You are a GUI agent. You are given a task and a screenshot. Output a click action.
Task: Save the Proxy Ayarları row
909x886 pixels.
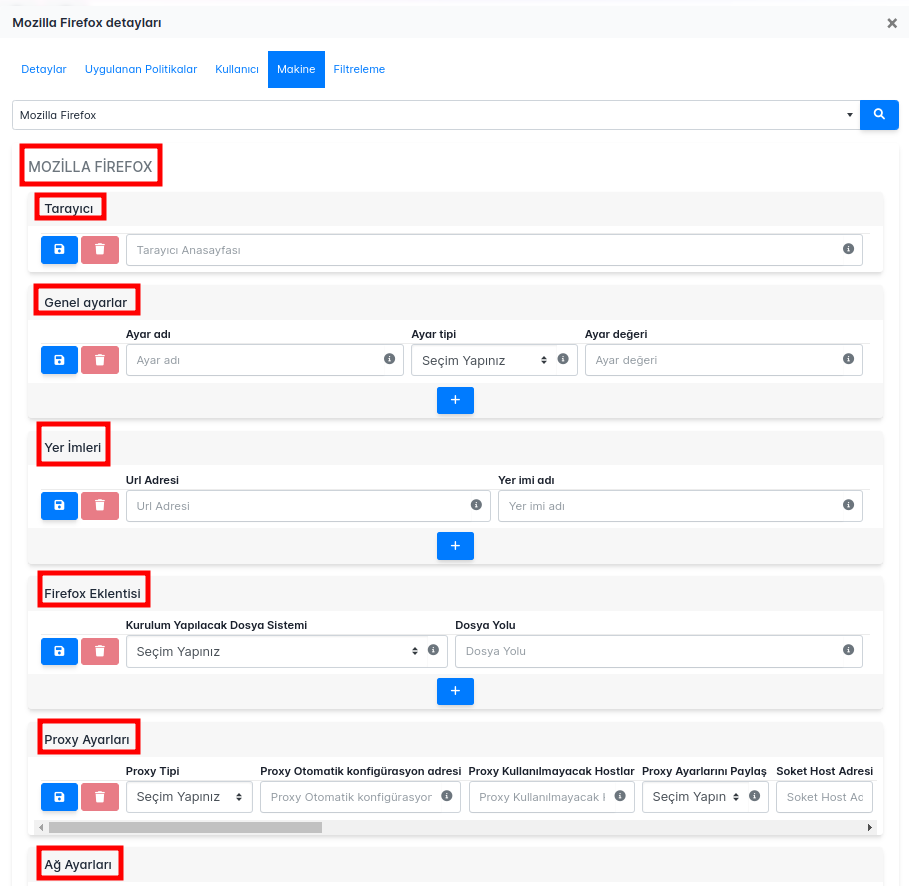(59, 797)
